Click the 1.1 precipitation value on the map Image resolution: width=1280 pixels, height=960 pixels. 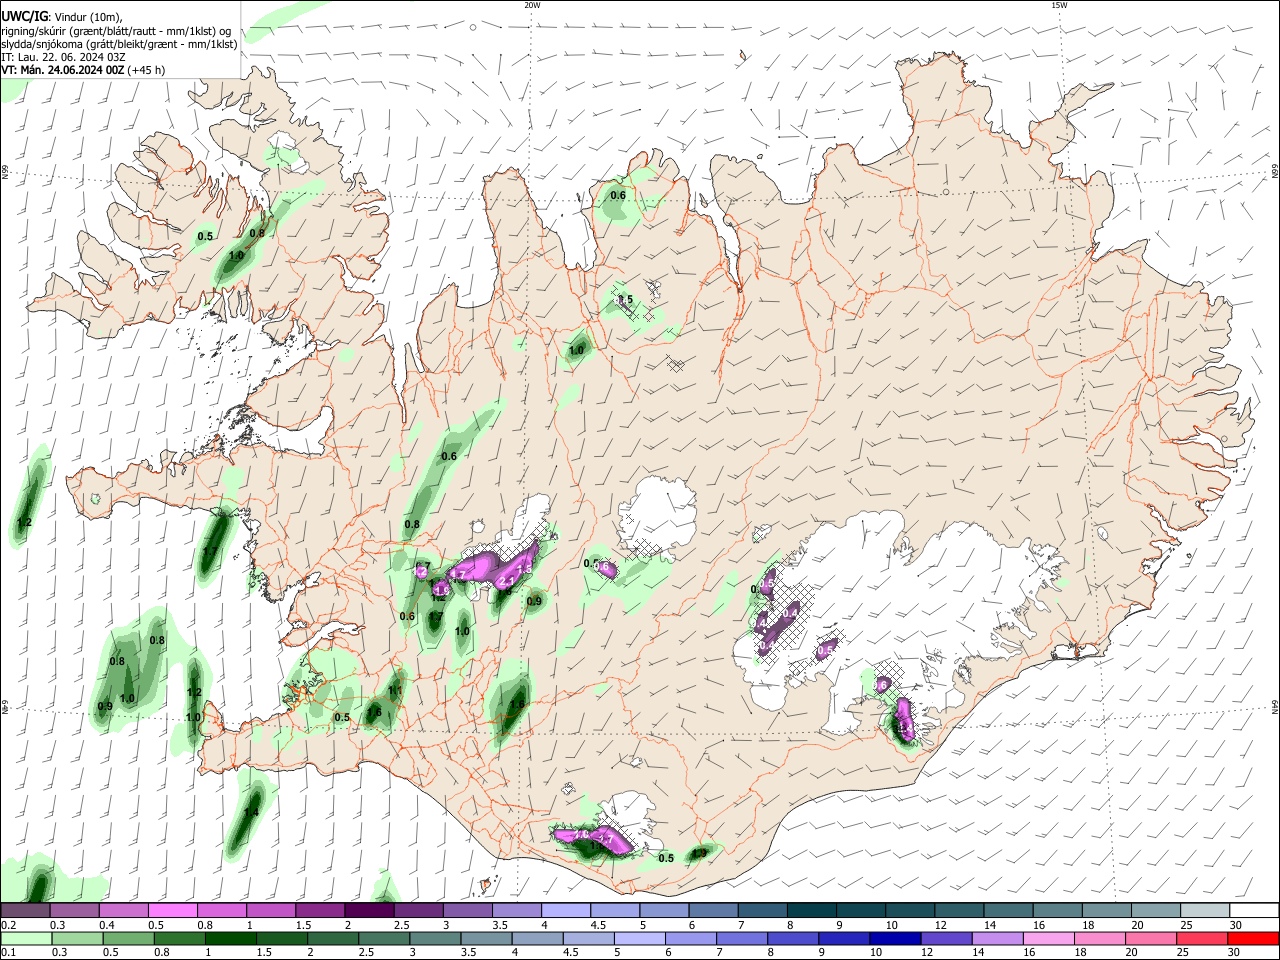point(395,690)
